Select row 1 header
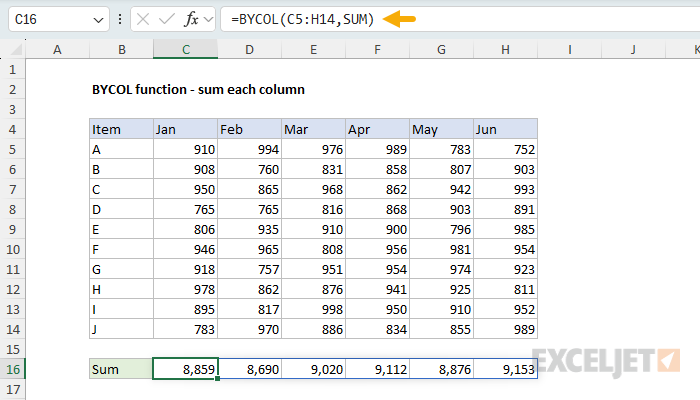Viewport: 700px width, 400px height. (12, 70)
